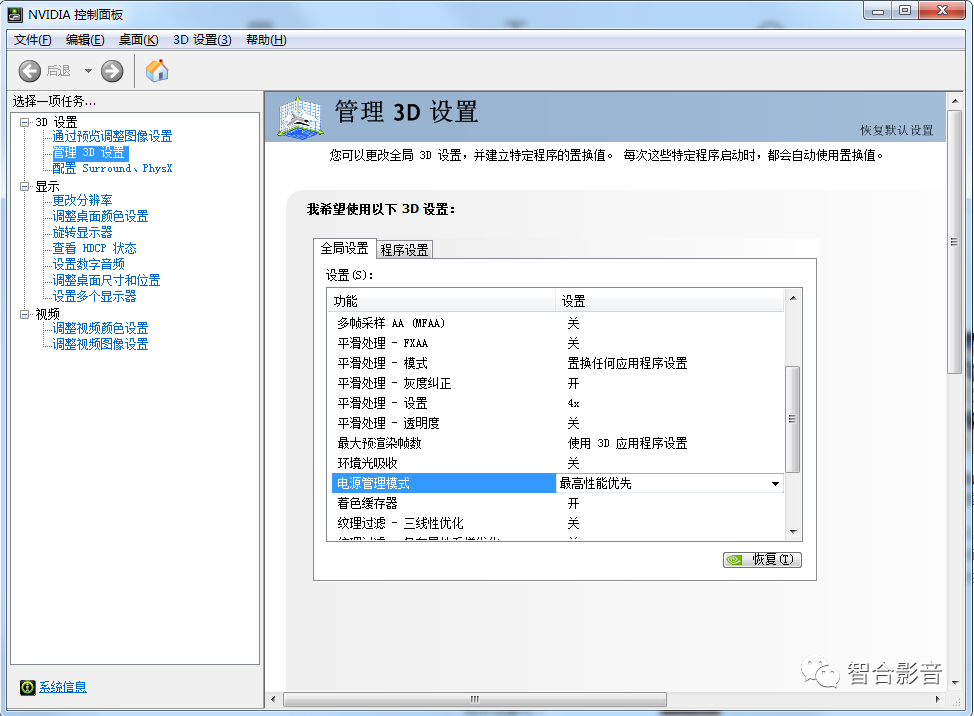Open 更改分辨率 in the task tree
Screen dimensions: 974x716
click(82, 200)
